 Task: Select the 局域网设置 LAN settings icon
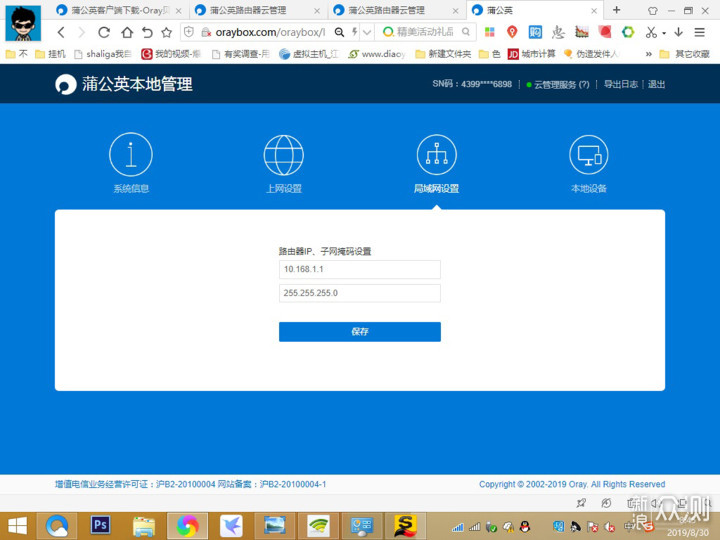pos(436,155)
